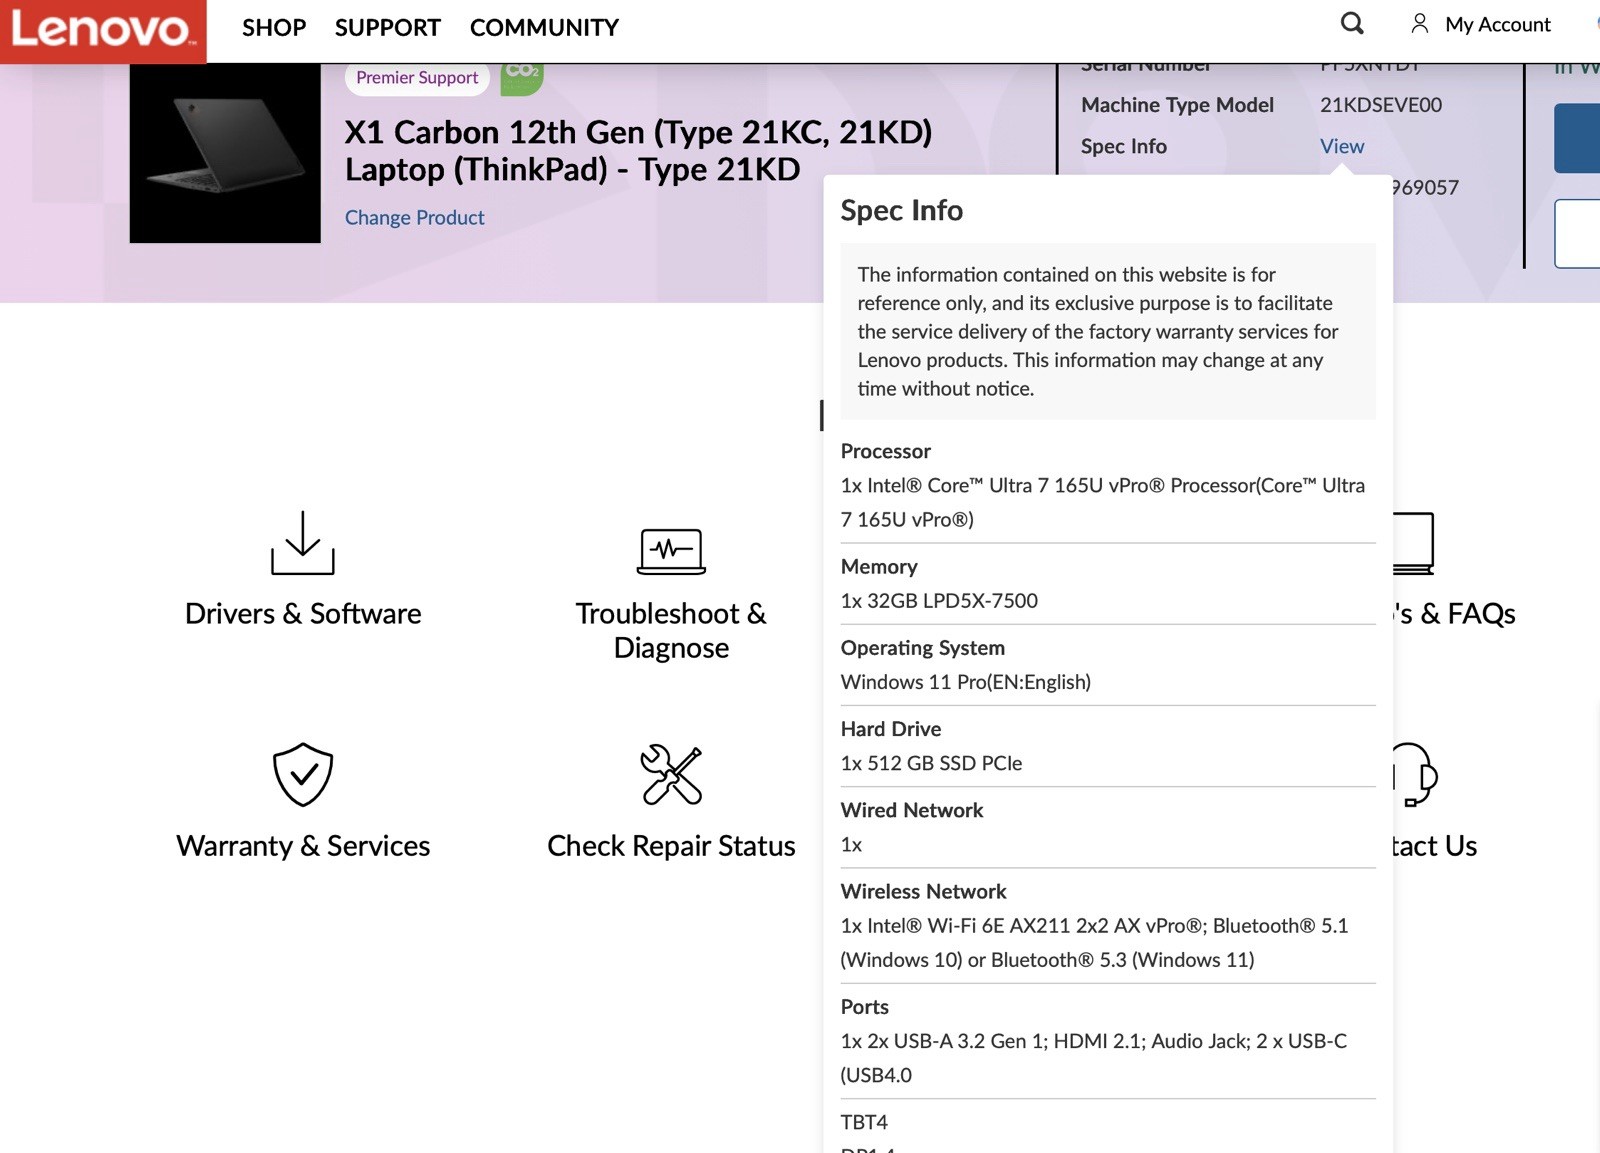The width and height of the screenshot is (1600, 1153).
Task: Click the Wired Network heading
Action: (x=911, y=810)
